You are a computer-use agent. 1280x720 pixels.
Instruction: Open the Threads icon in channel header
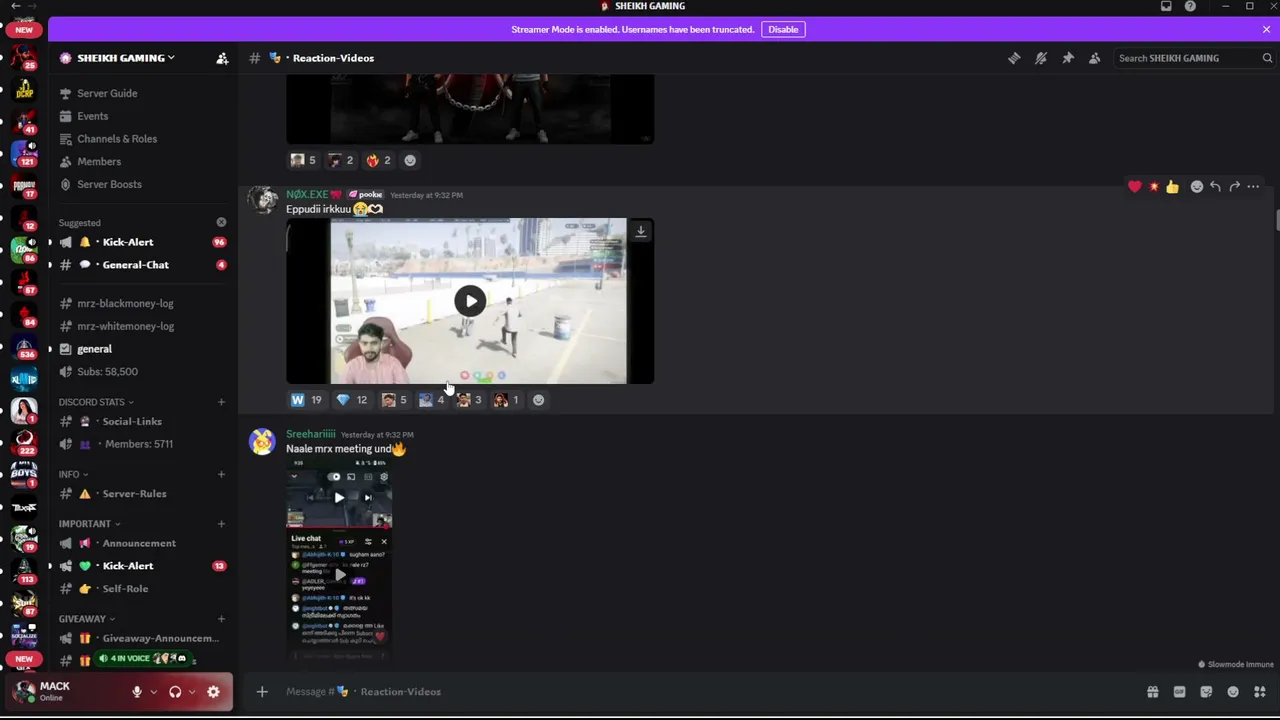(x=1014, y=58)
